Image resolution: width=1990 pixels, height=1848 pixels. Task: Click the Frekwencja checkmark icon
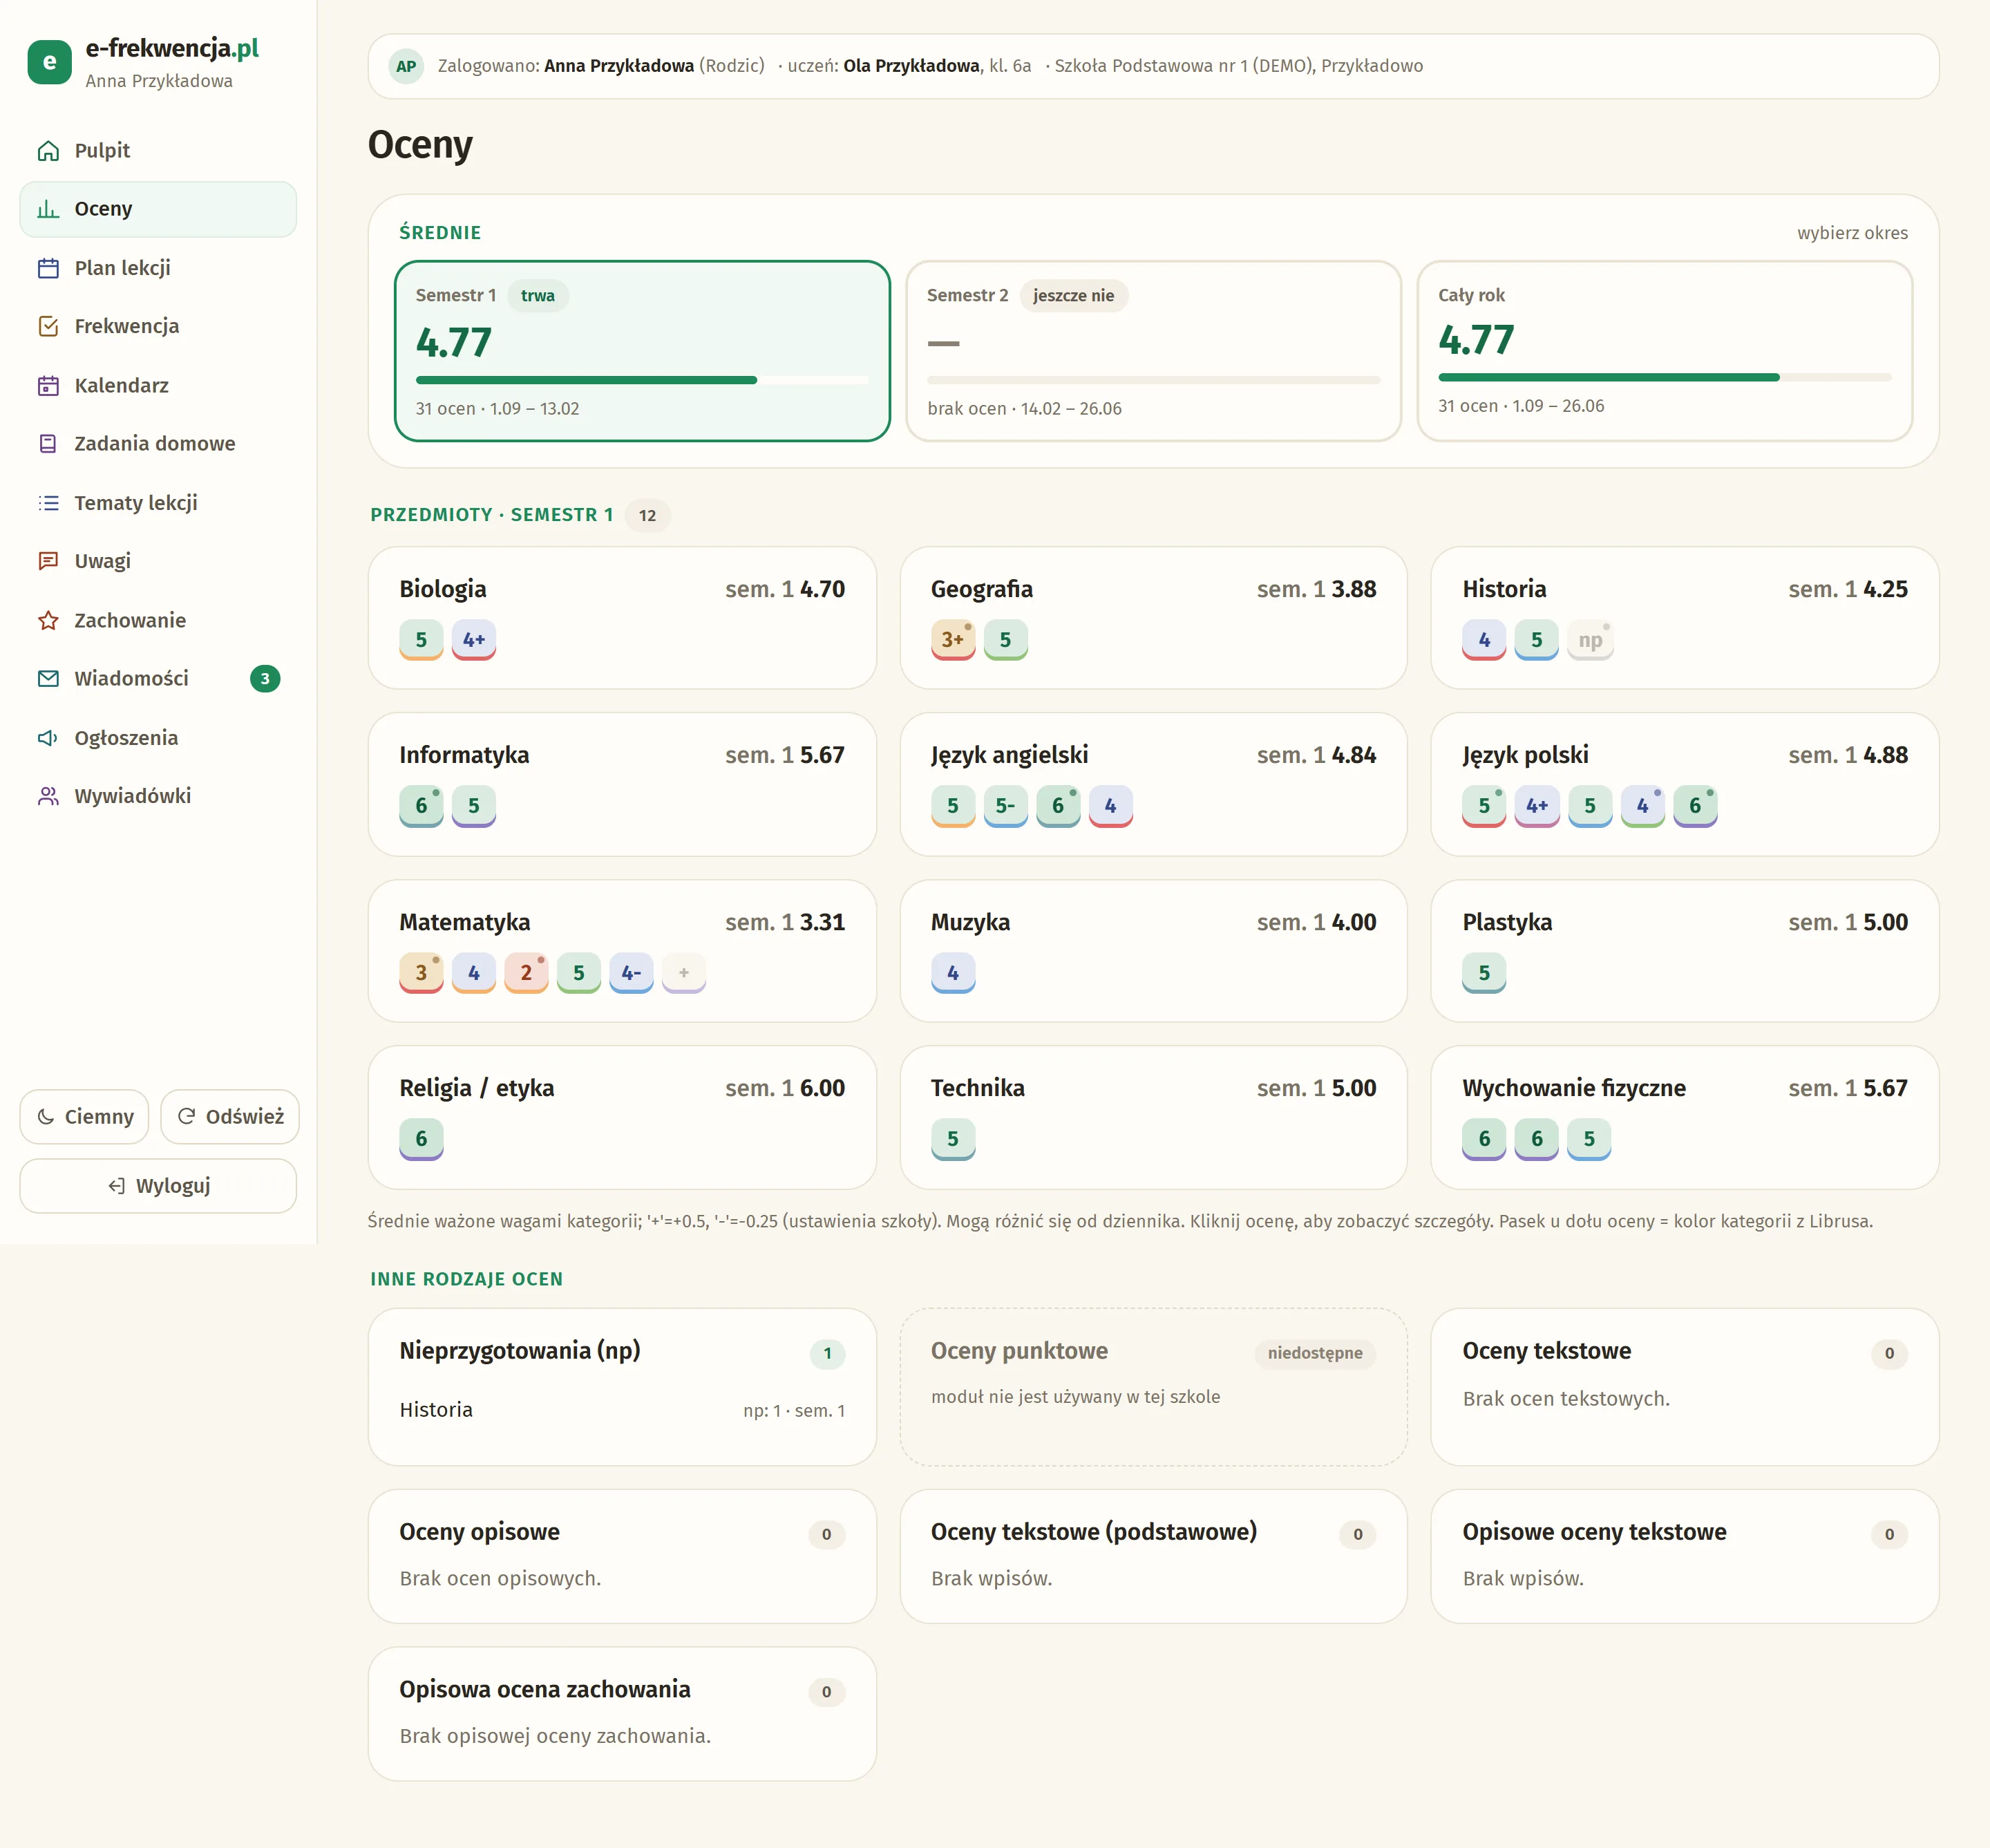point(48,326)
